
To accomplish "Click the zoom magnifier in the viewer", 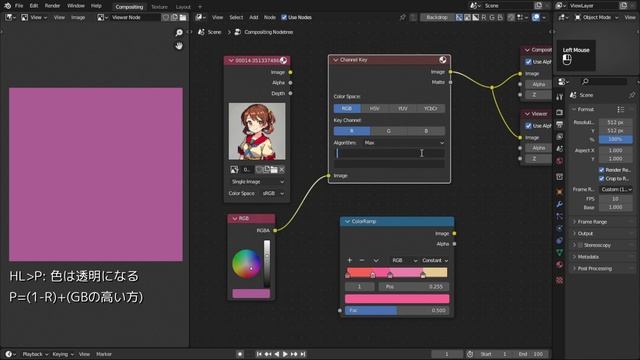I will tap(179, 33).
